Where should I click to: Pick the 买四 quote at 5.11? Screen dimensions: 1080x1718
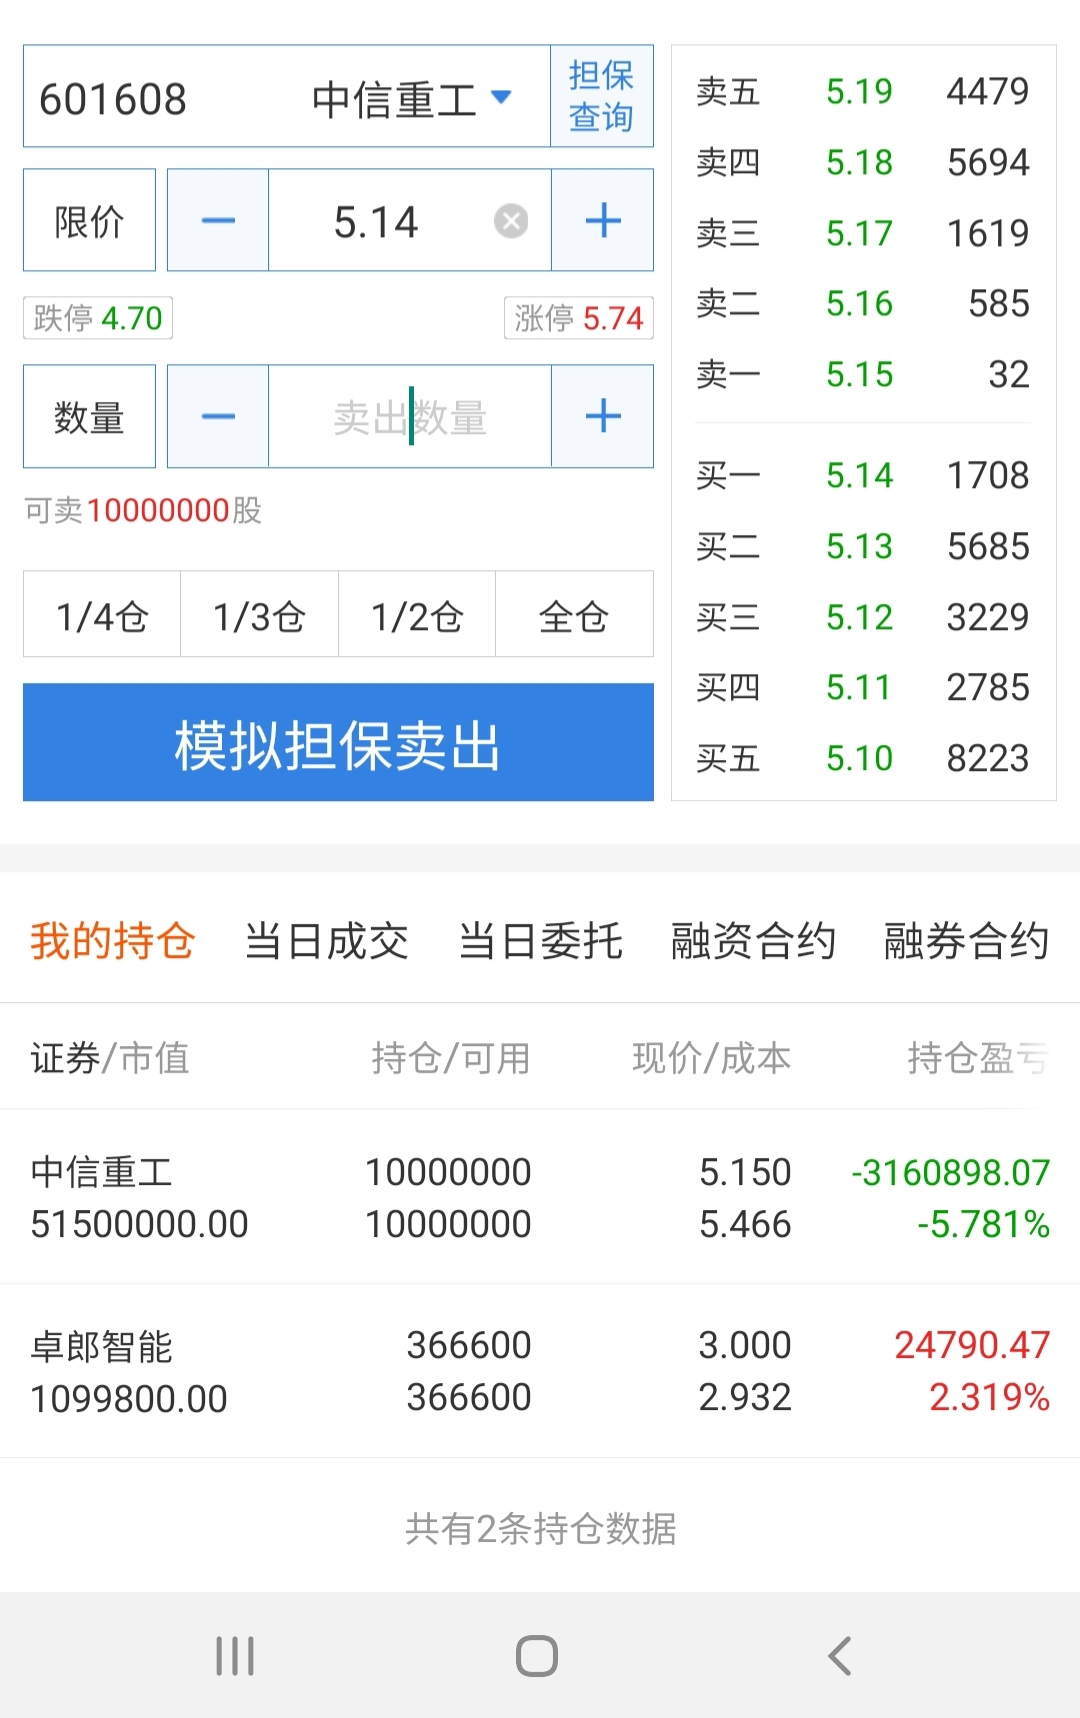(863, 687)
